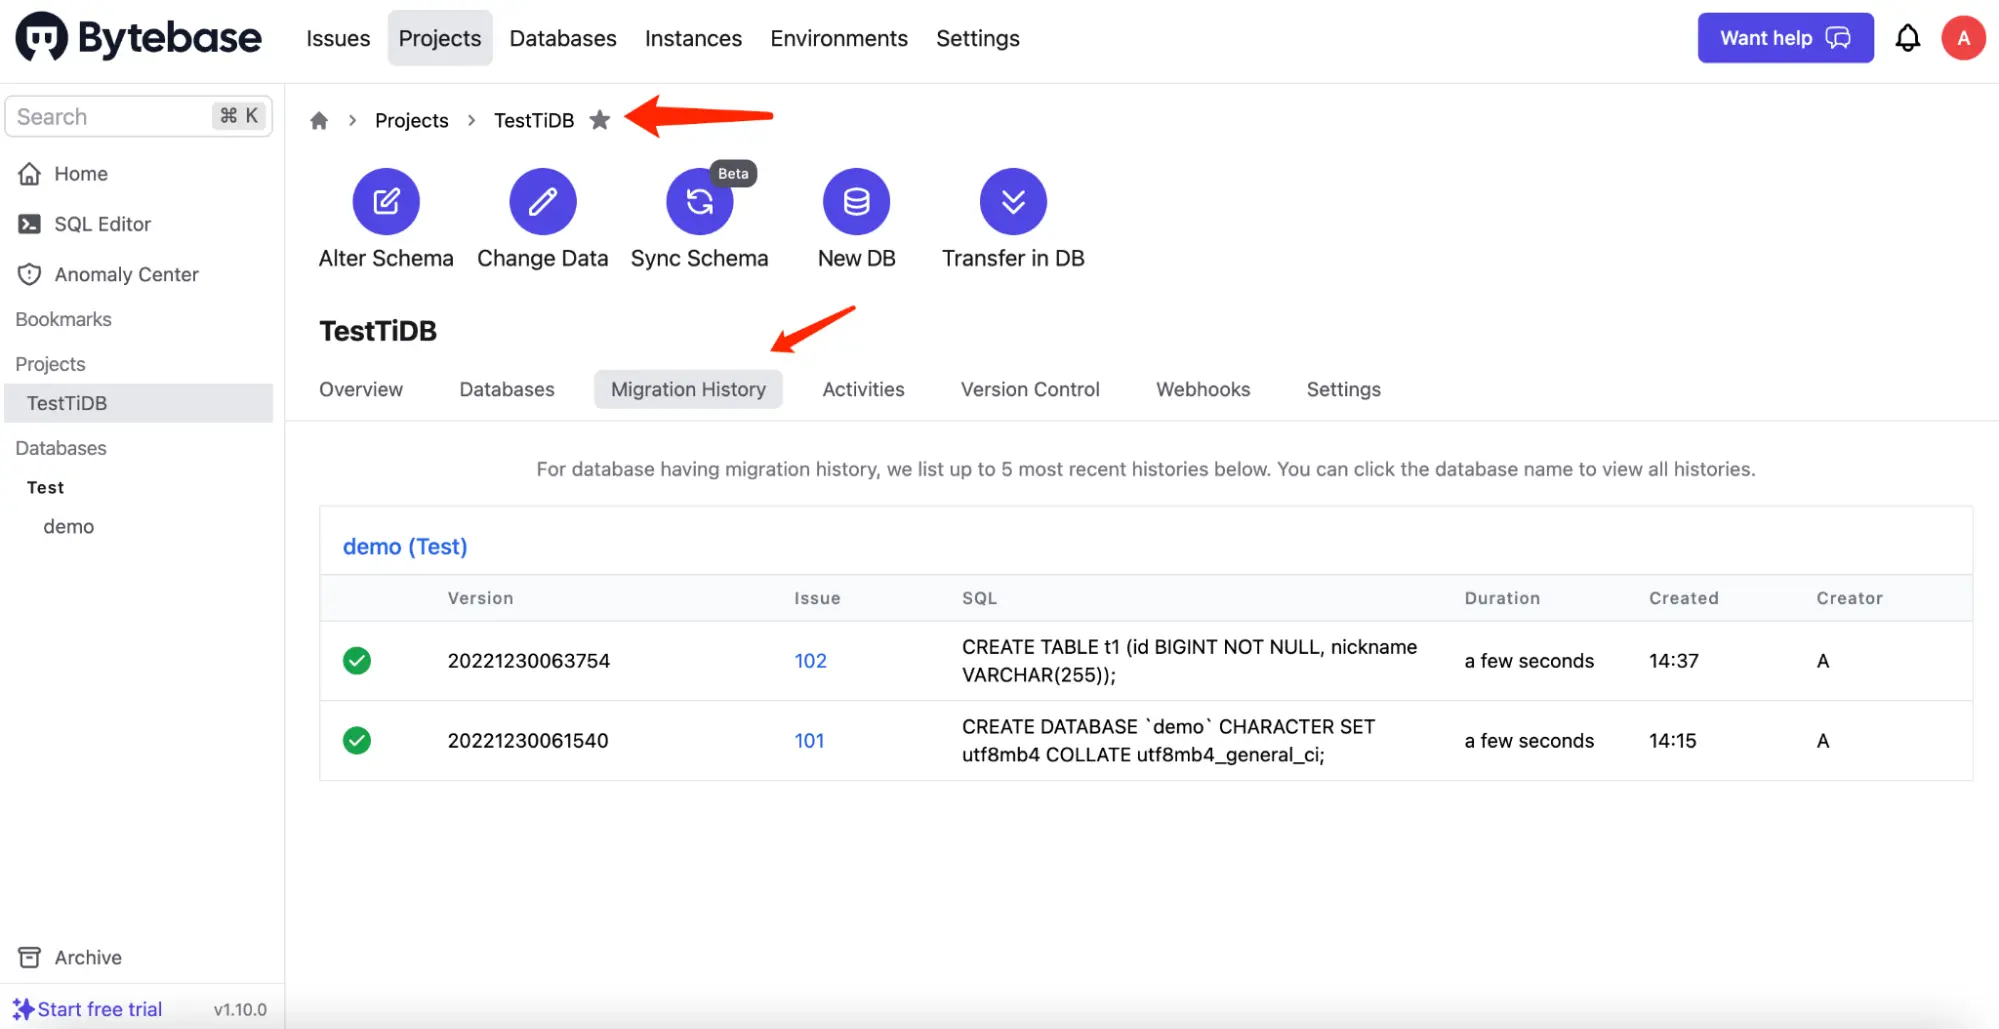
Task: Click the 14:15 created time
Action: coord(1672,740)
